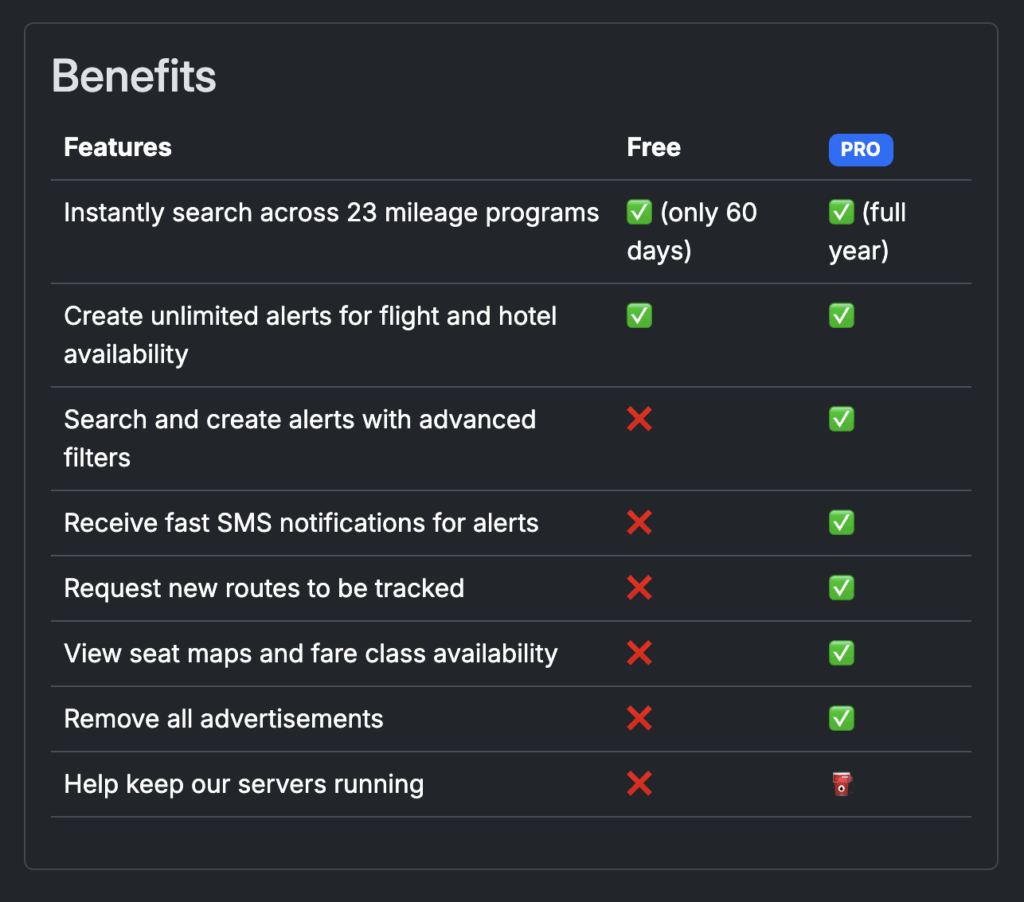Click PRO checkmark for SMS notifications

pos(841,522)
